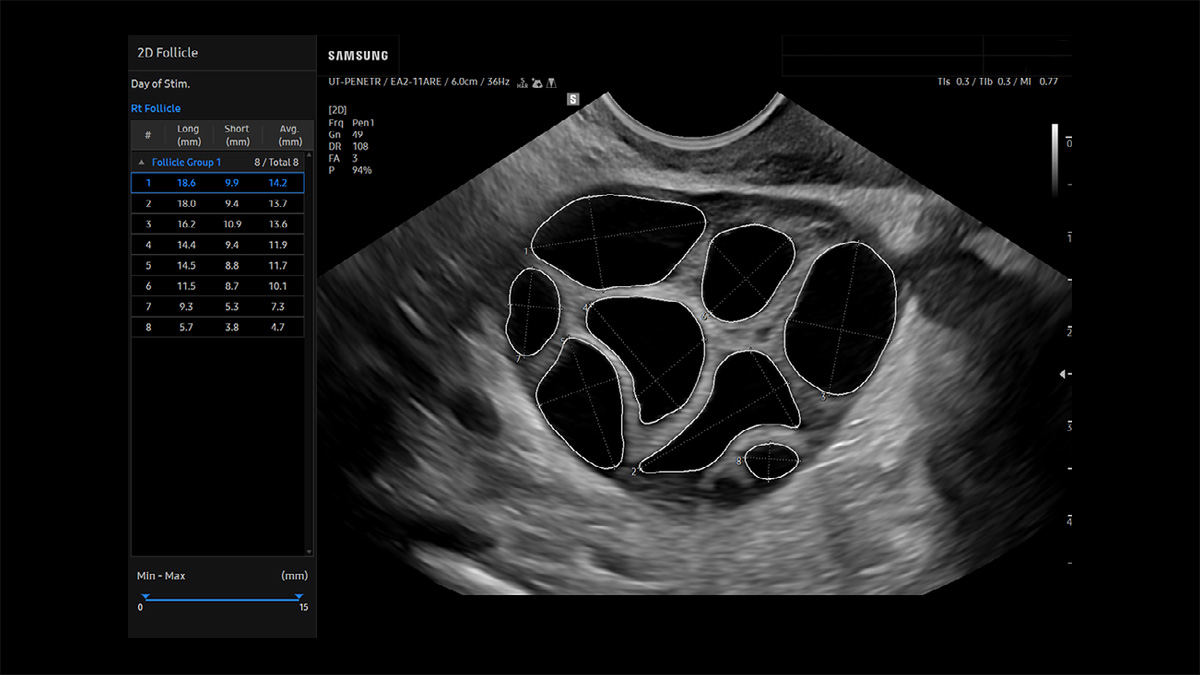
Task: Select follicle row 4 with long 14.4
Action: point(217,245)
